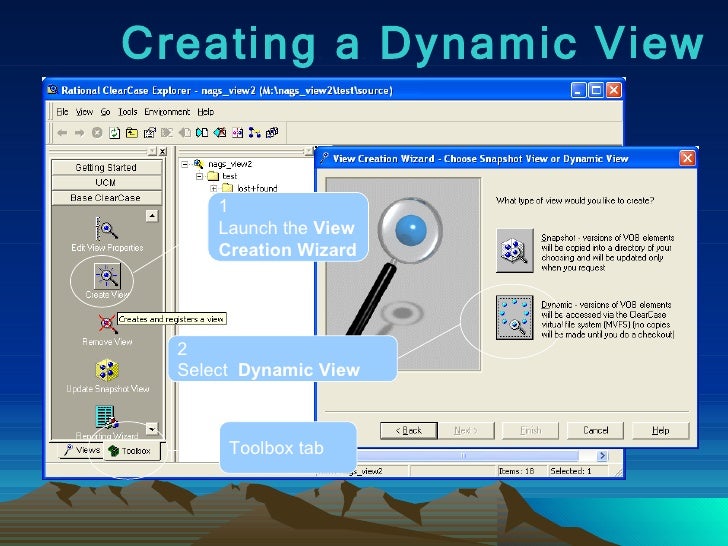The width and height of the screenshot is (728, 546).
Task: Open the Help menu
Action: [x=205, y=112]
